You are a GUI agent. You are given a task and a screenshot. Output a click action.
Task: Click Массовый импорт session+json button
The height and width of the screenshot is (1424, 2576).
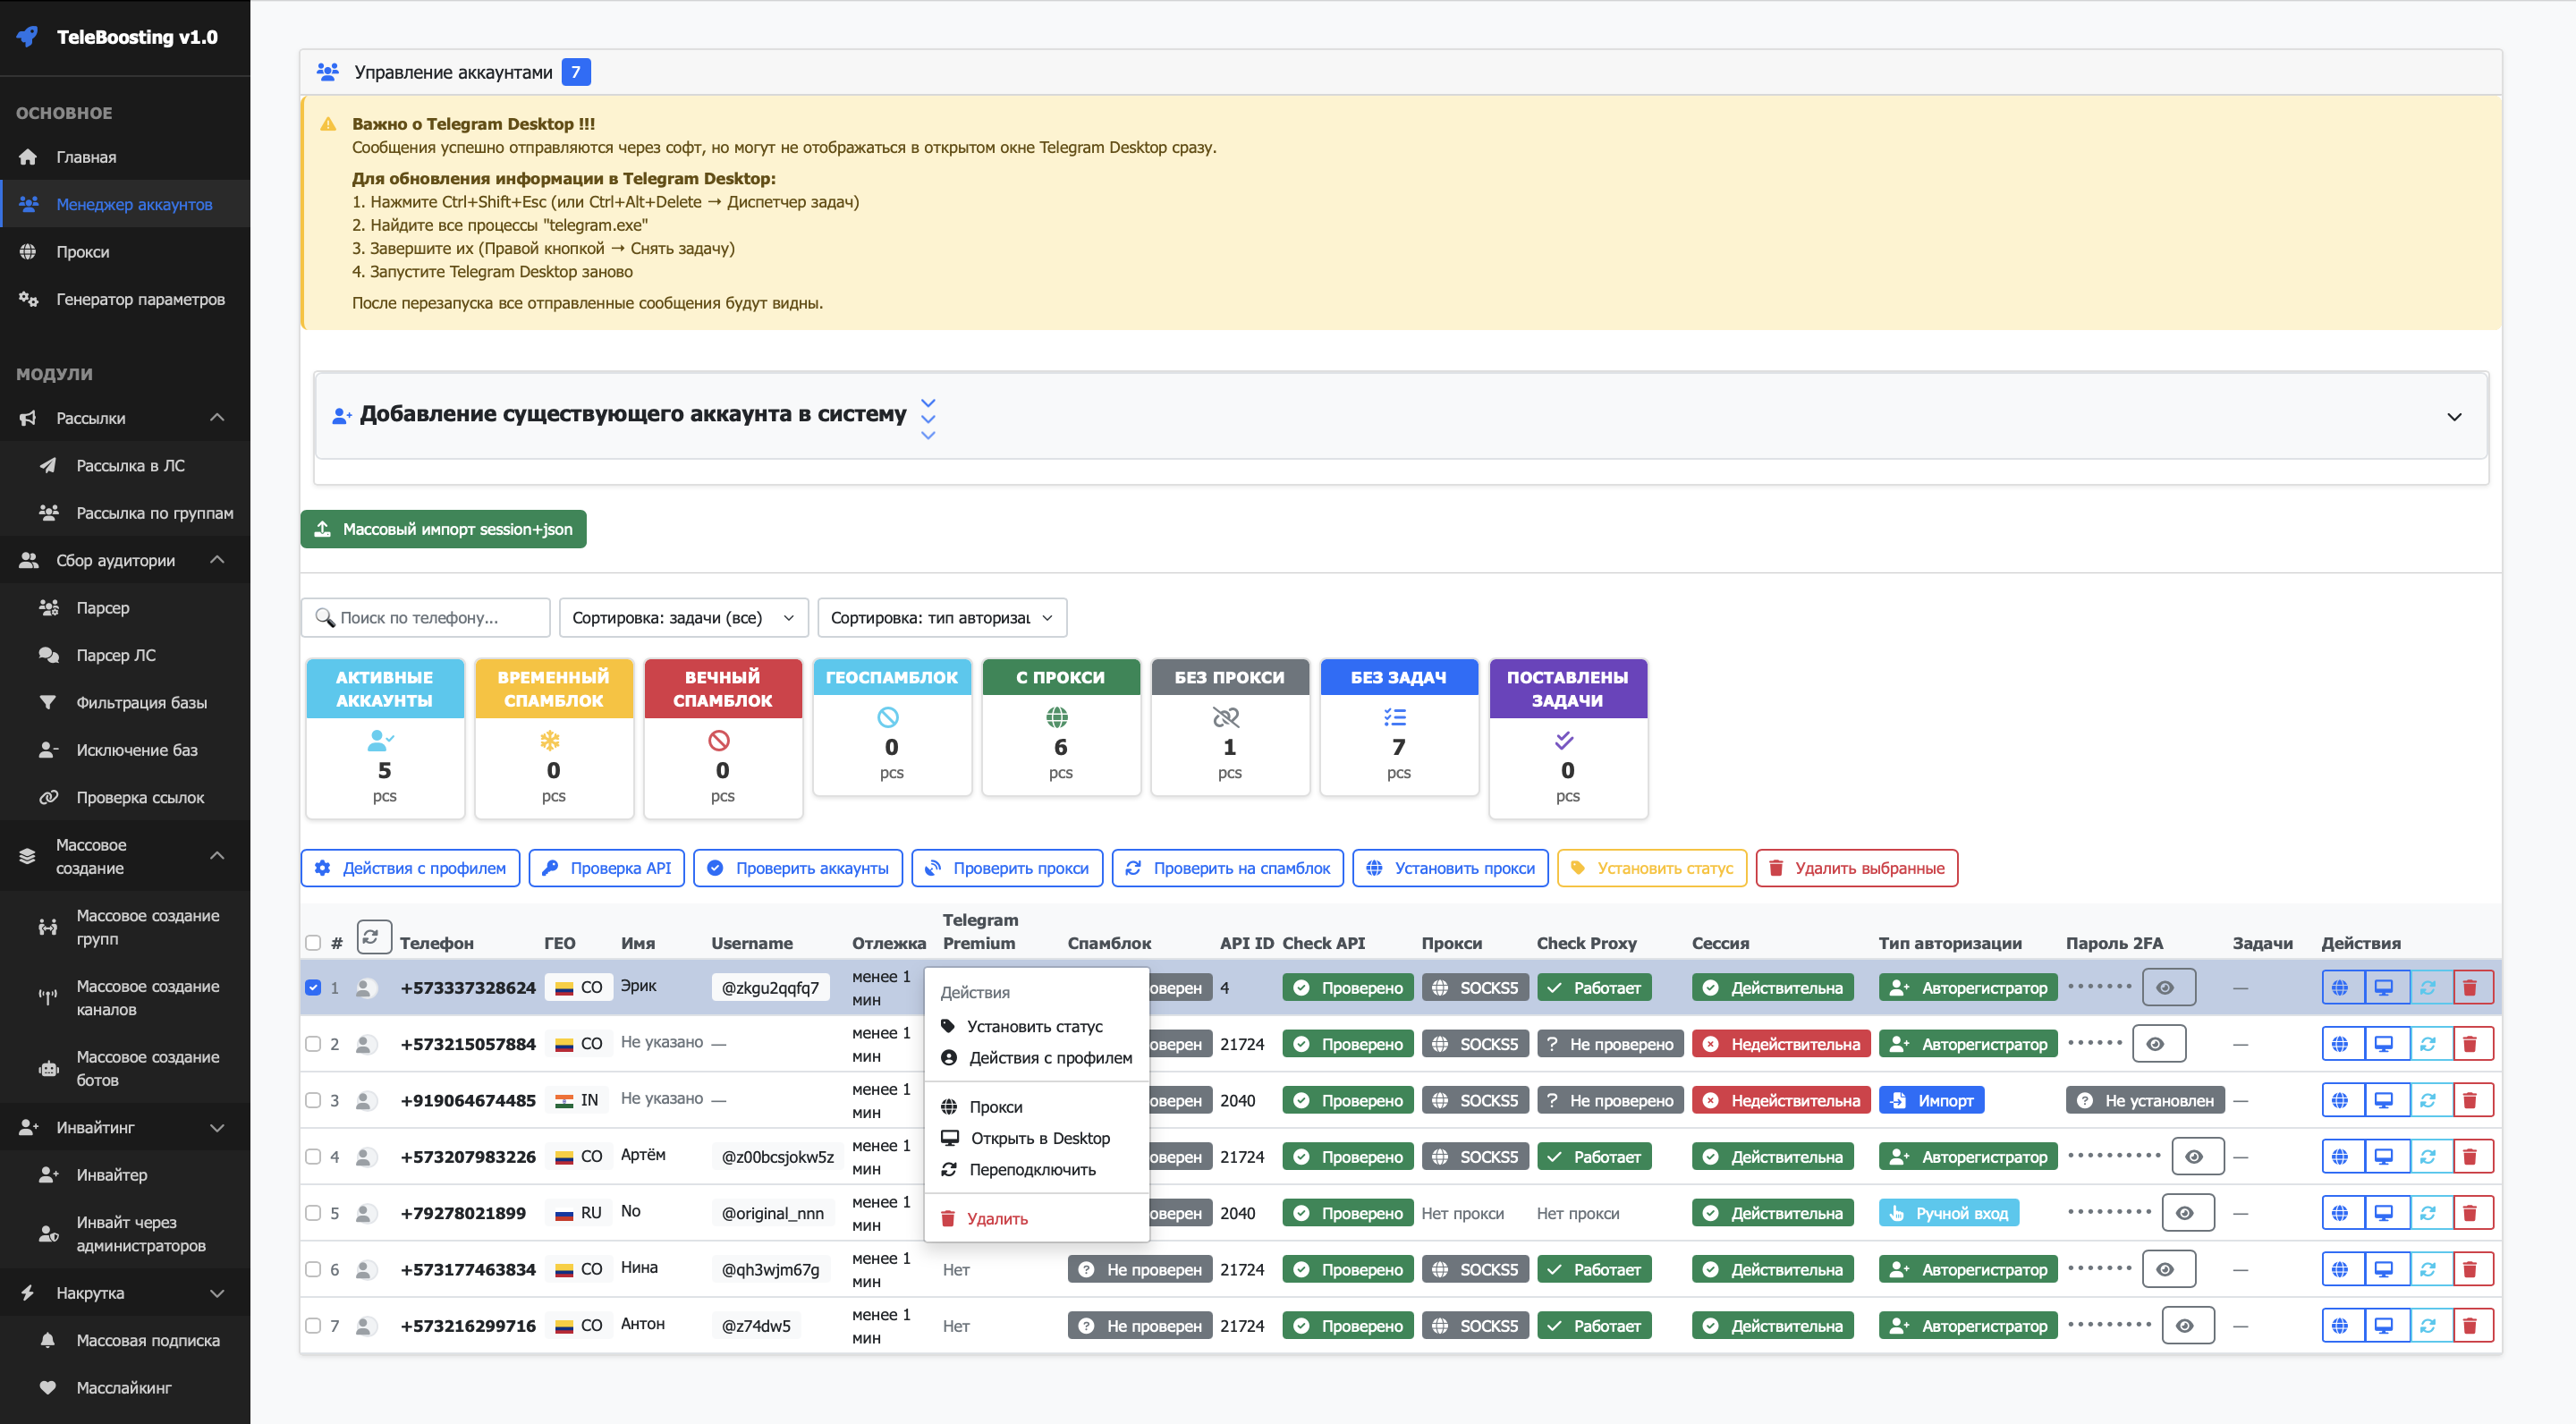pos(443,529)
